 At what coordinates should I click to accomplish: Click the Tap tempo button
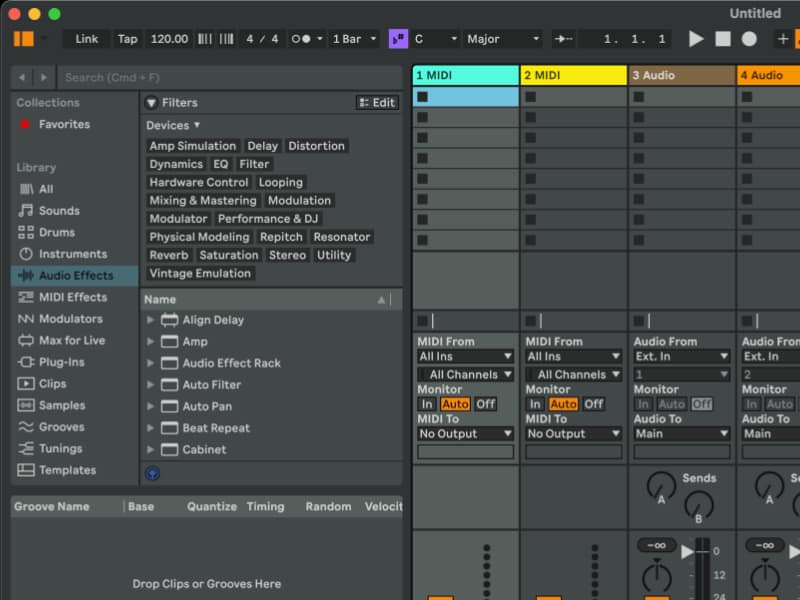click(127, 39)
